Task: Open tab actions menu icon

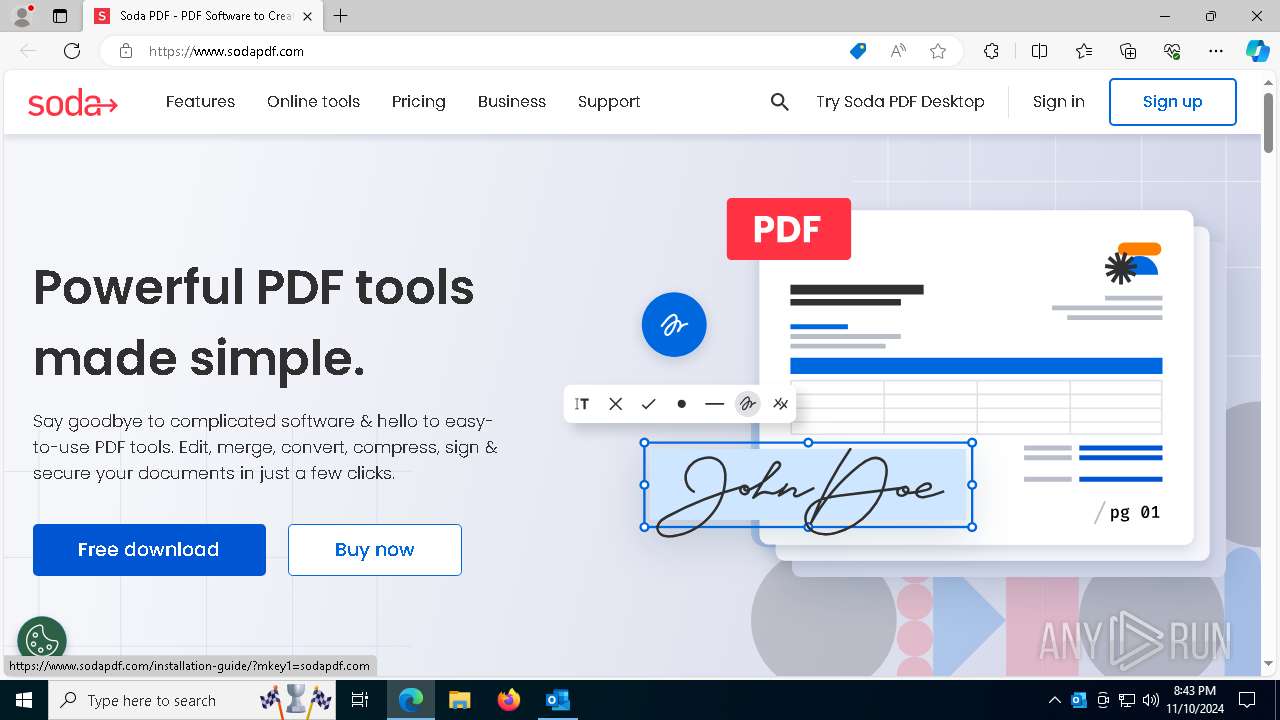Action: point(60,16)
